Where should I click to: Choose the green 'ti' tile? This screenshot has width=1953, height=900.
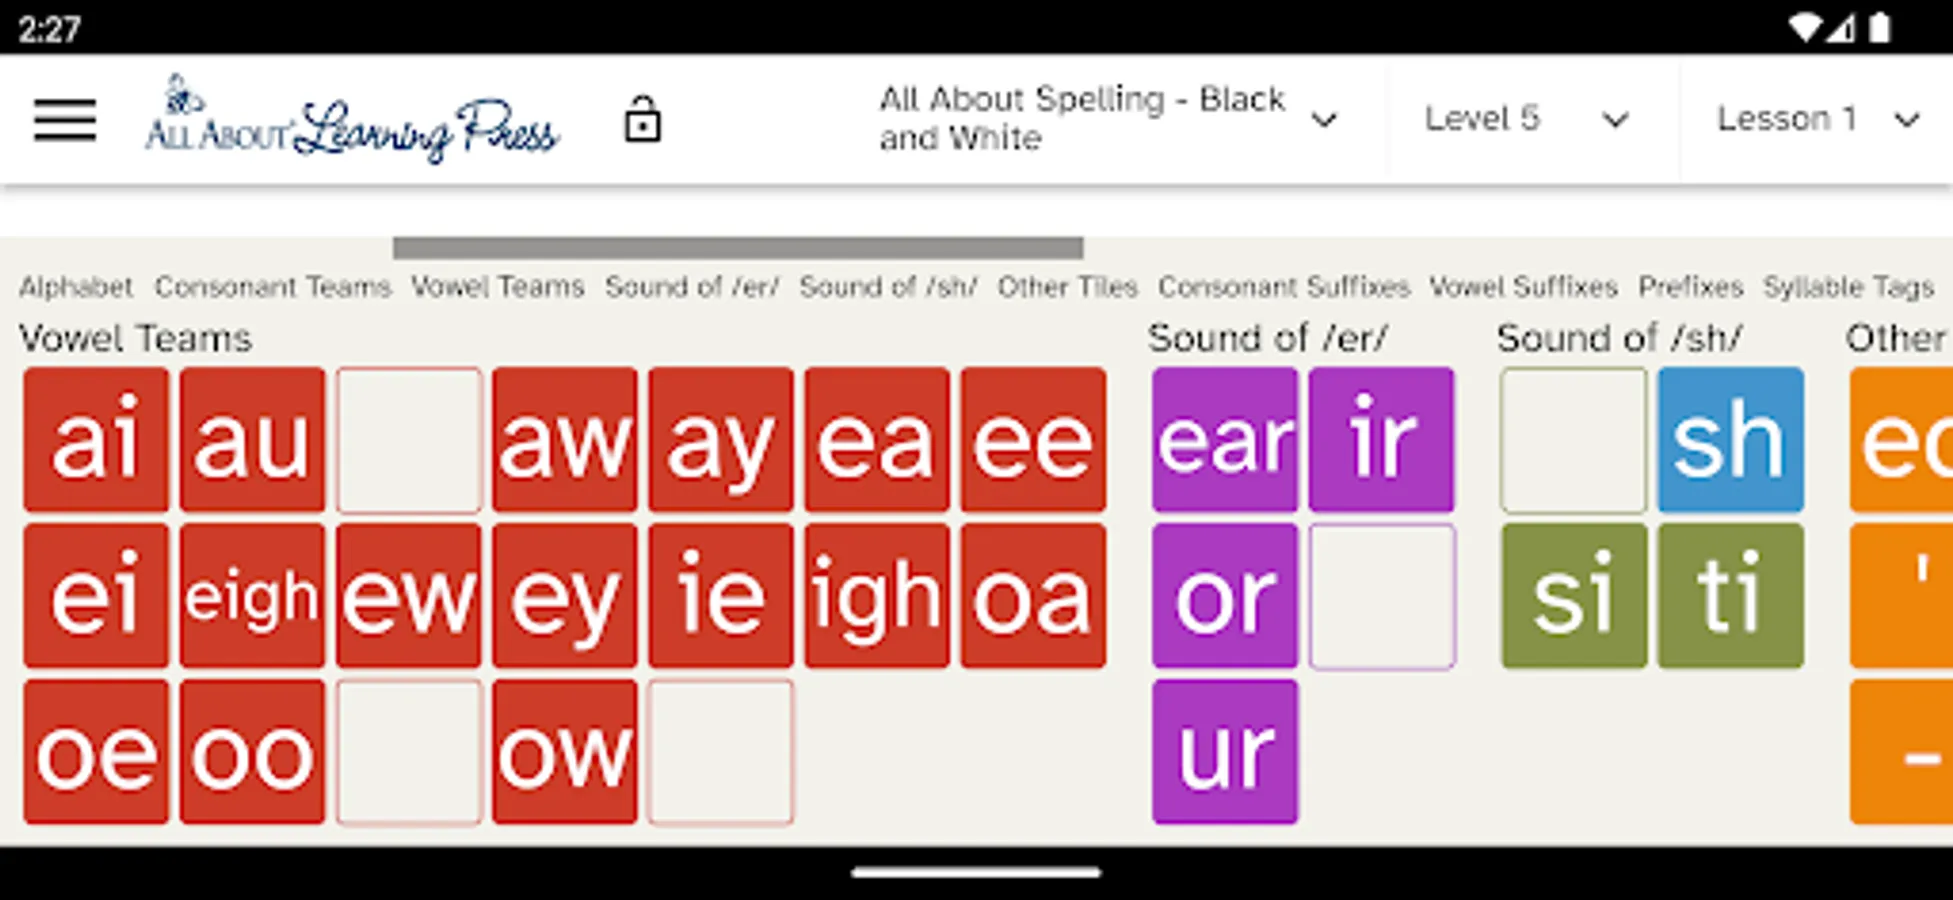tap(1731, 596)
